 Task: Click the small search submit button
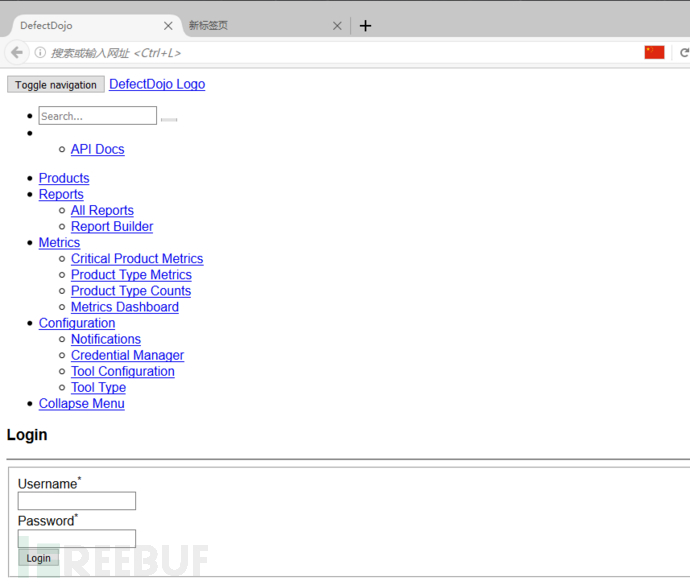pyautogui.click(x=169, y=119)
